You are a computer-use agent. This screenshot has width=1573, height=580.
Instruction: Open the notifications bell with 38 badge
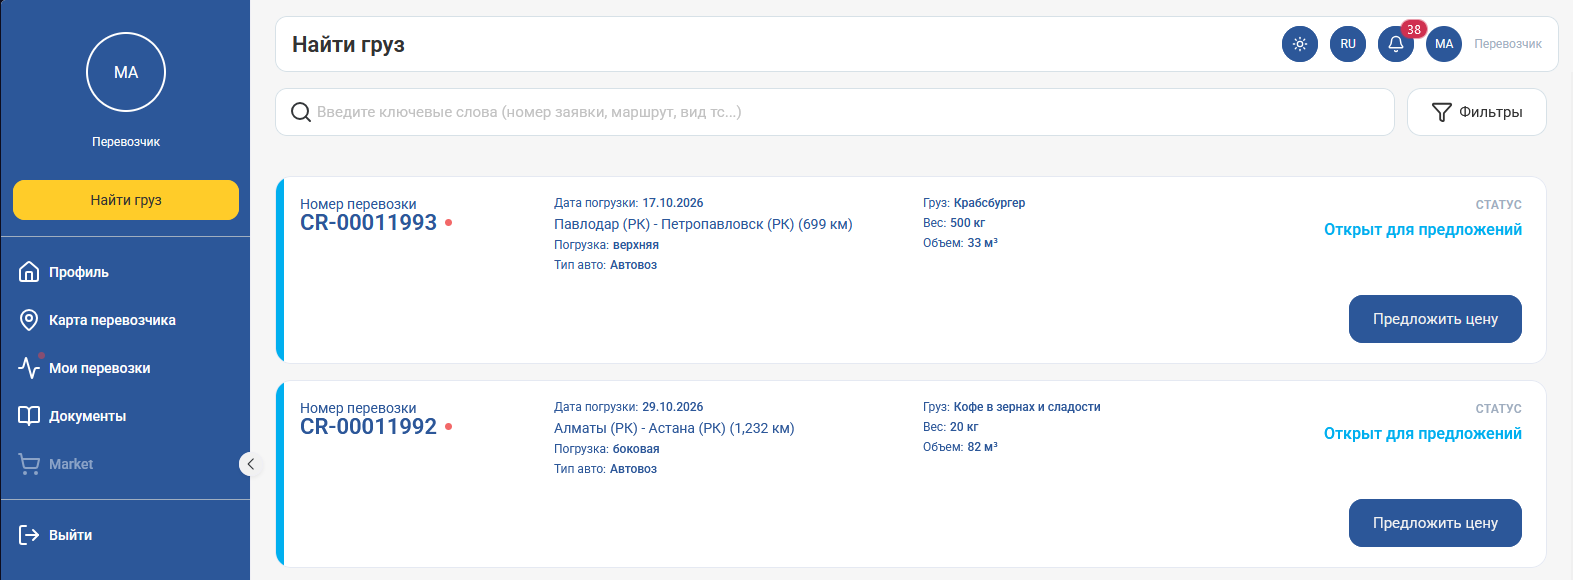pos(1396,44)
